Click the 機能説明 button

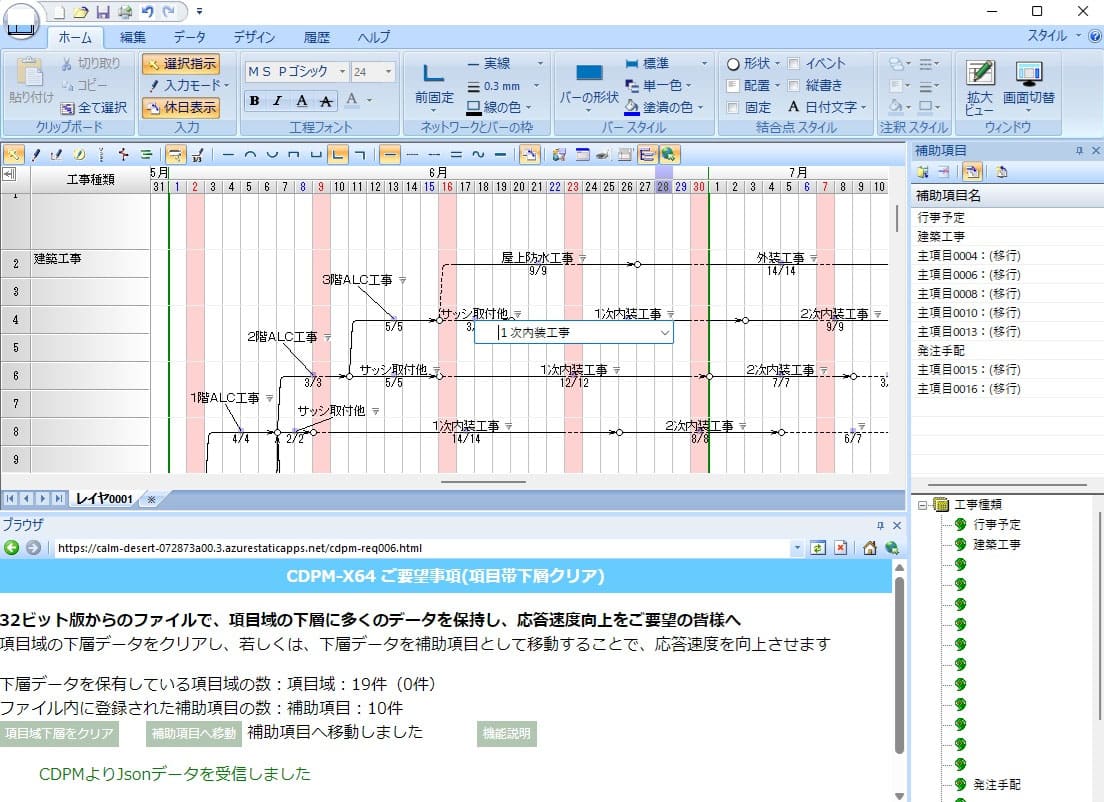tap(506, 734)
